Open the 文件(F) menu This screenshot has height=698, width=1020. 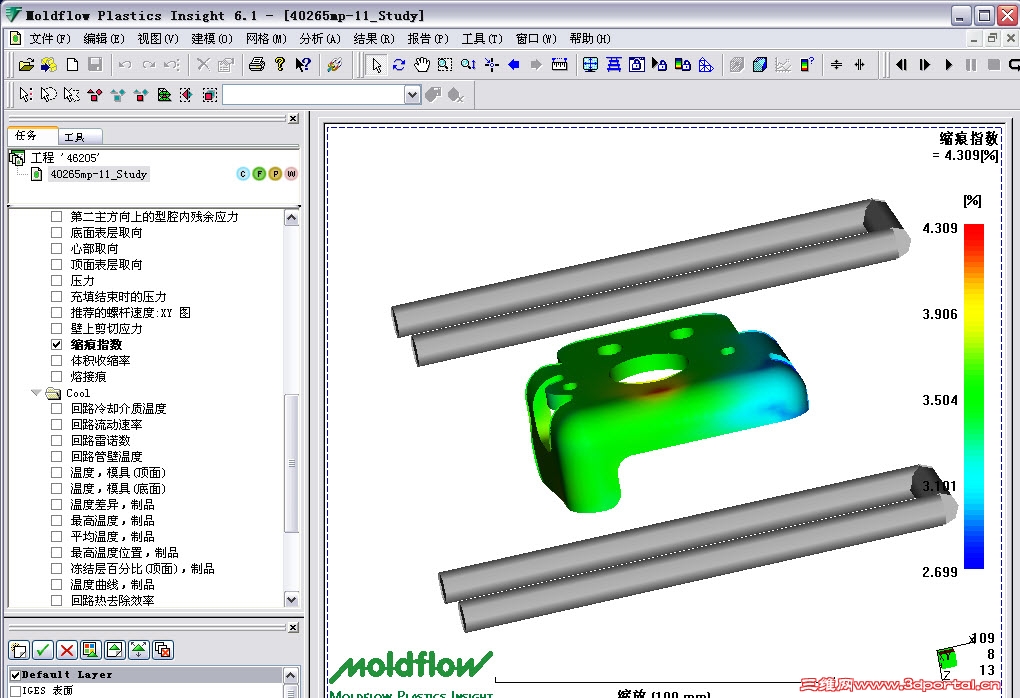click(x=49, y=38)
